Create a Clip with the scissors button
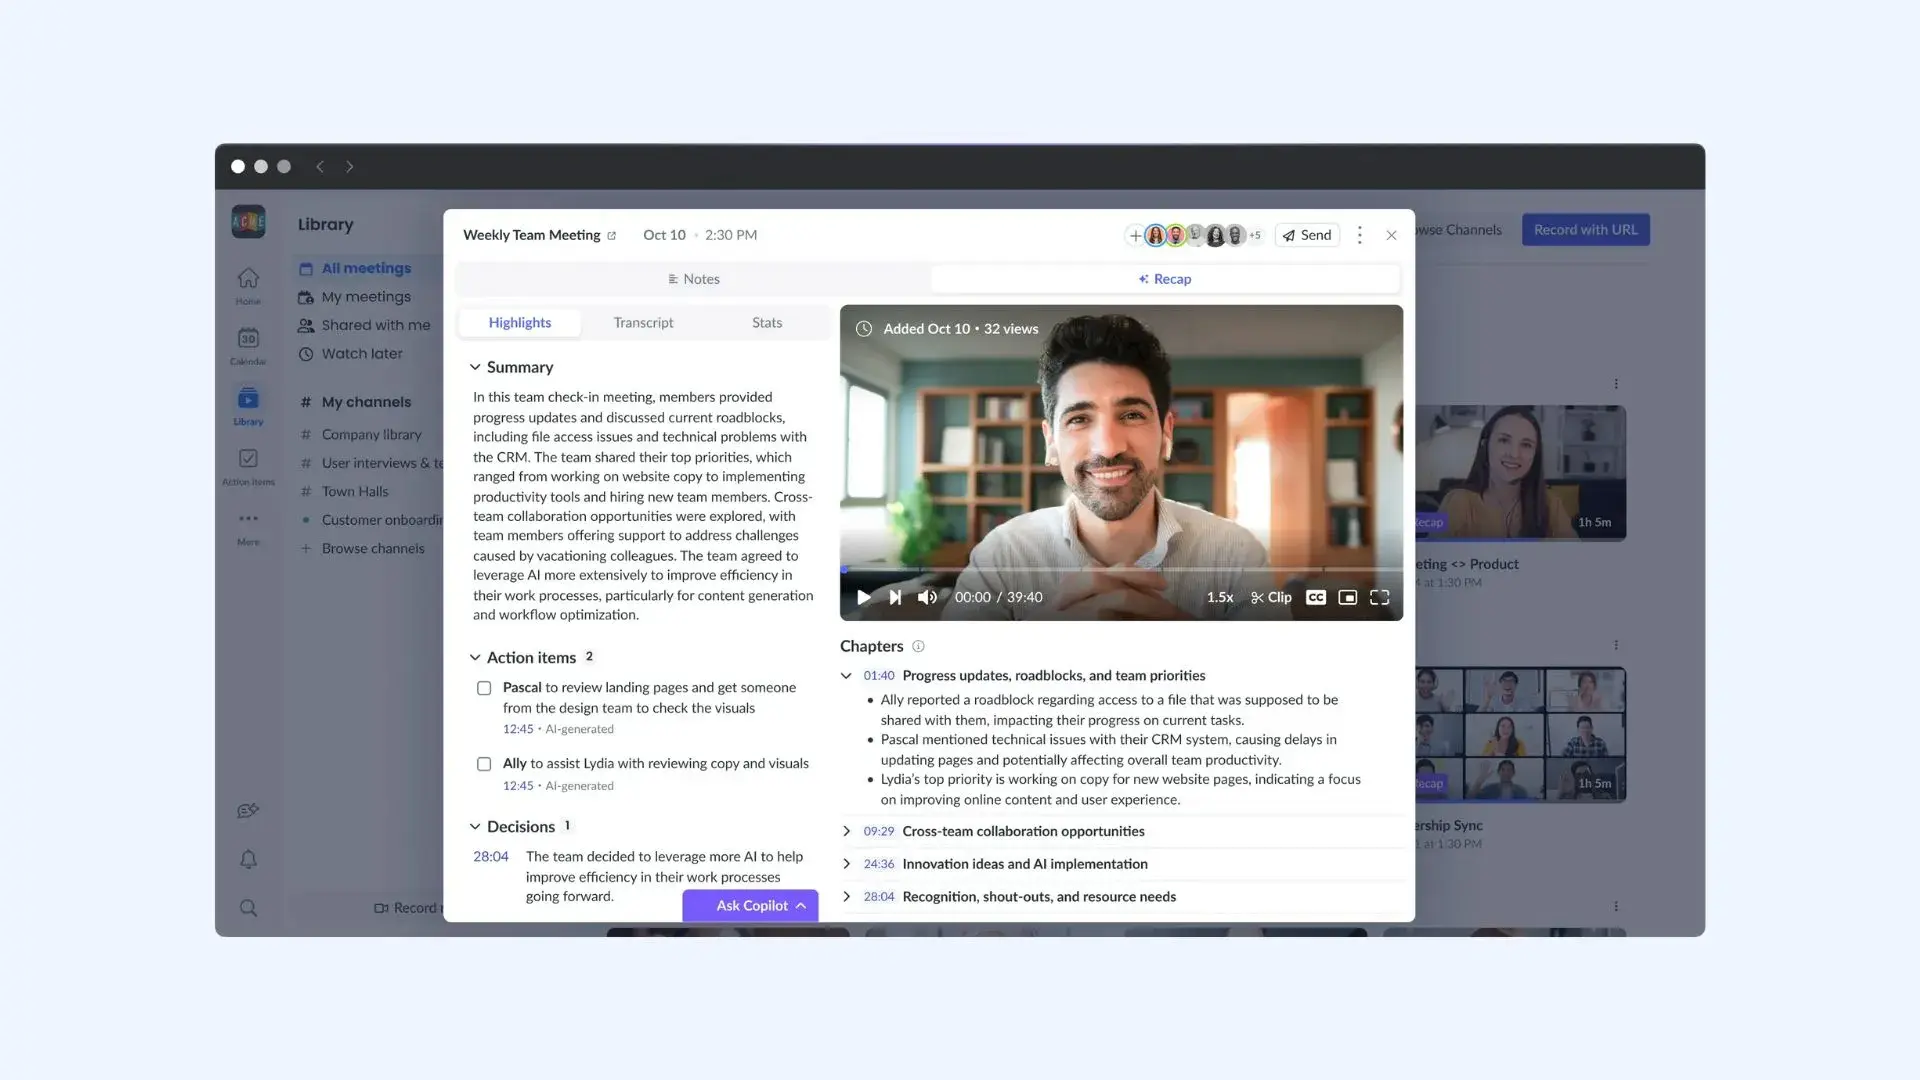 pyautogui.click(x=1271, y=597)
